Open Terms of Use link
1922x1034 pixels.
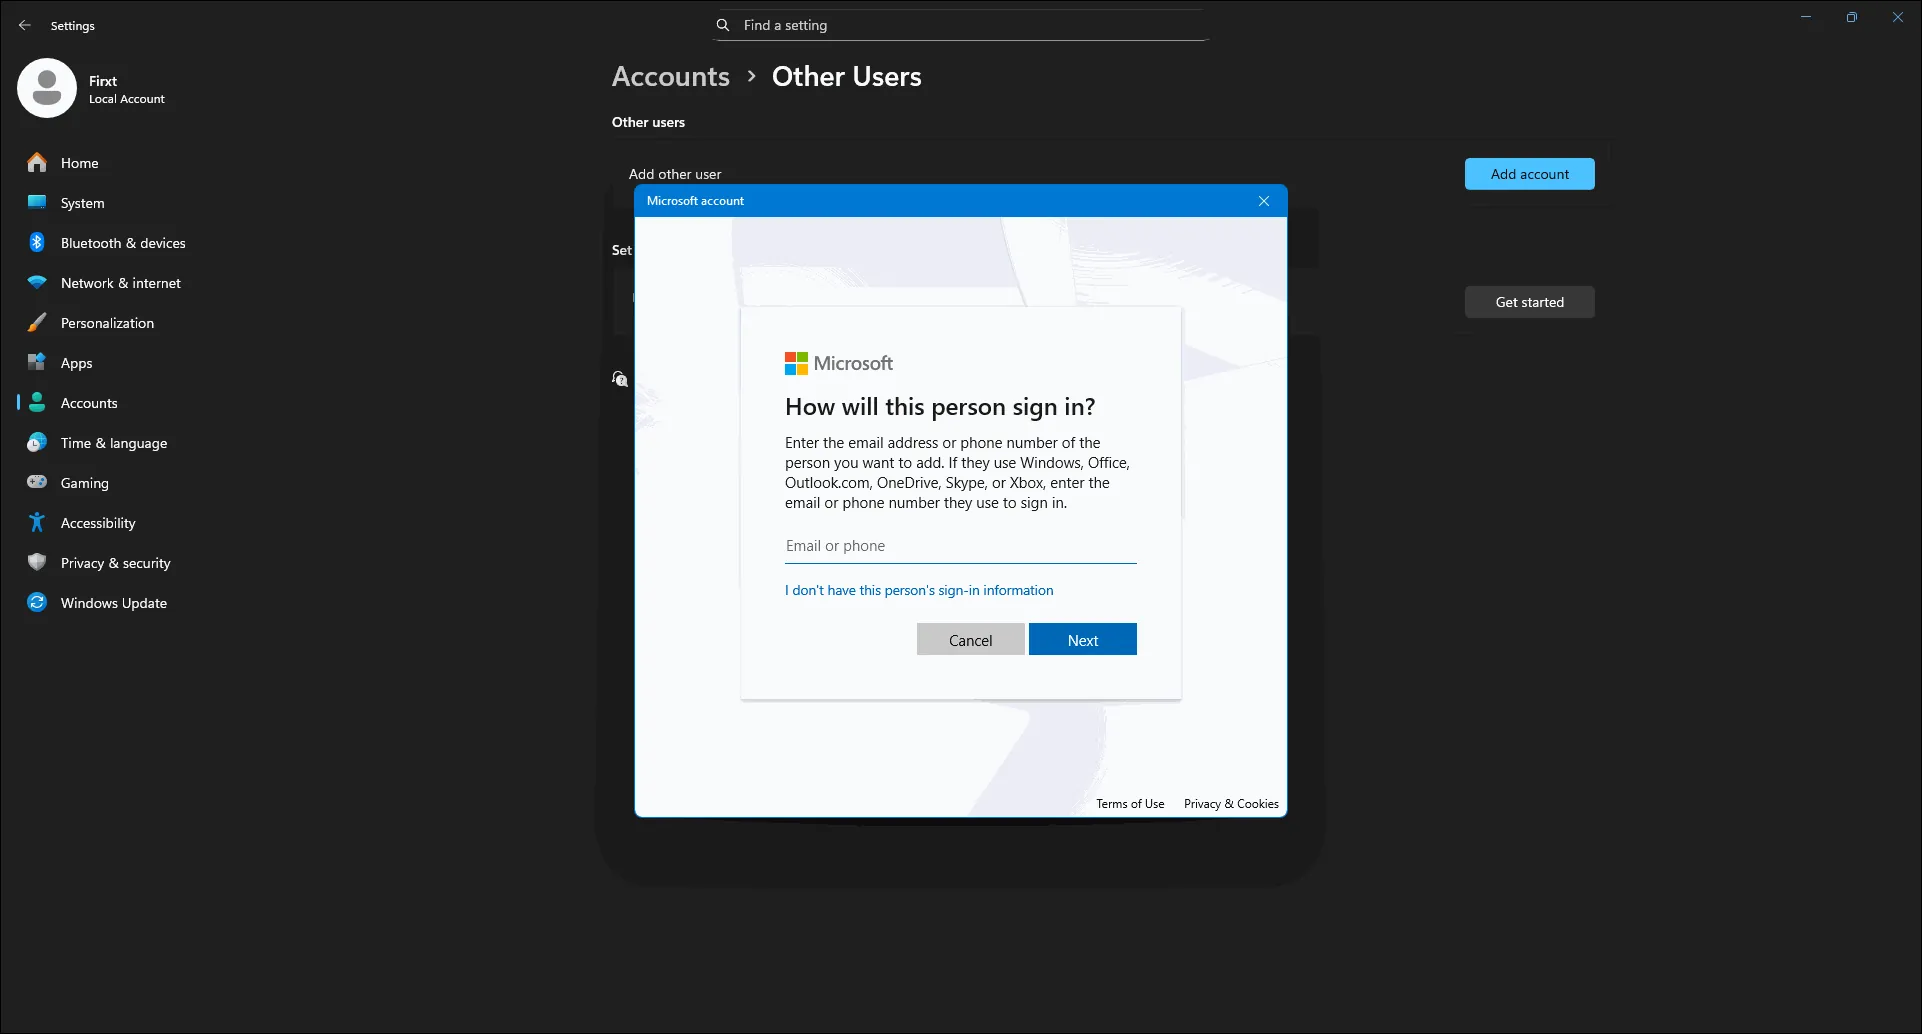[x=1129, y=804]
